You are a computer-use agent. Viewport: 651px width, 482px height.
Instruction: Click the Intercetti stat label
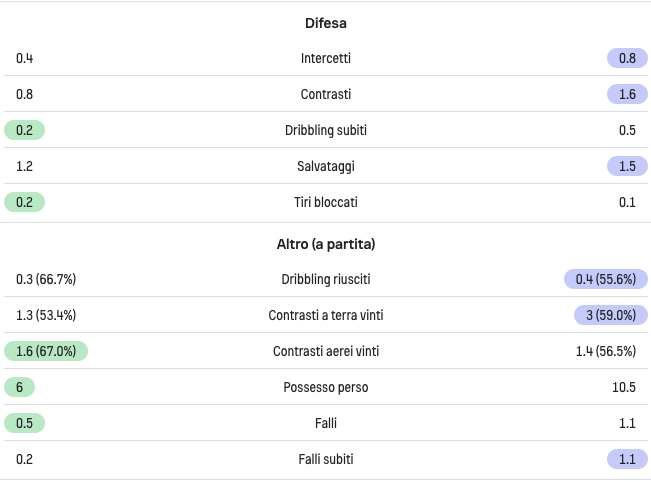[x=326, y=58]
